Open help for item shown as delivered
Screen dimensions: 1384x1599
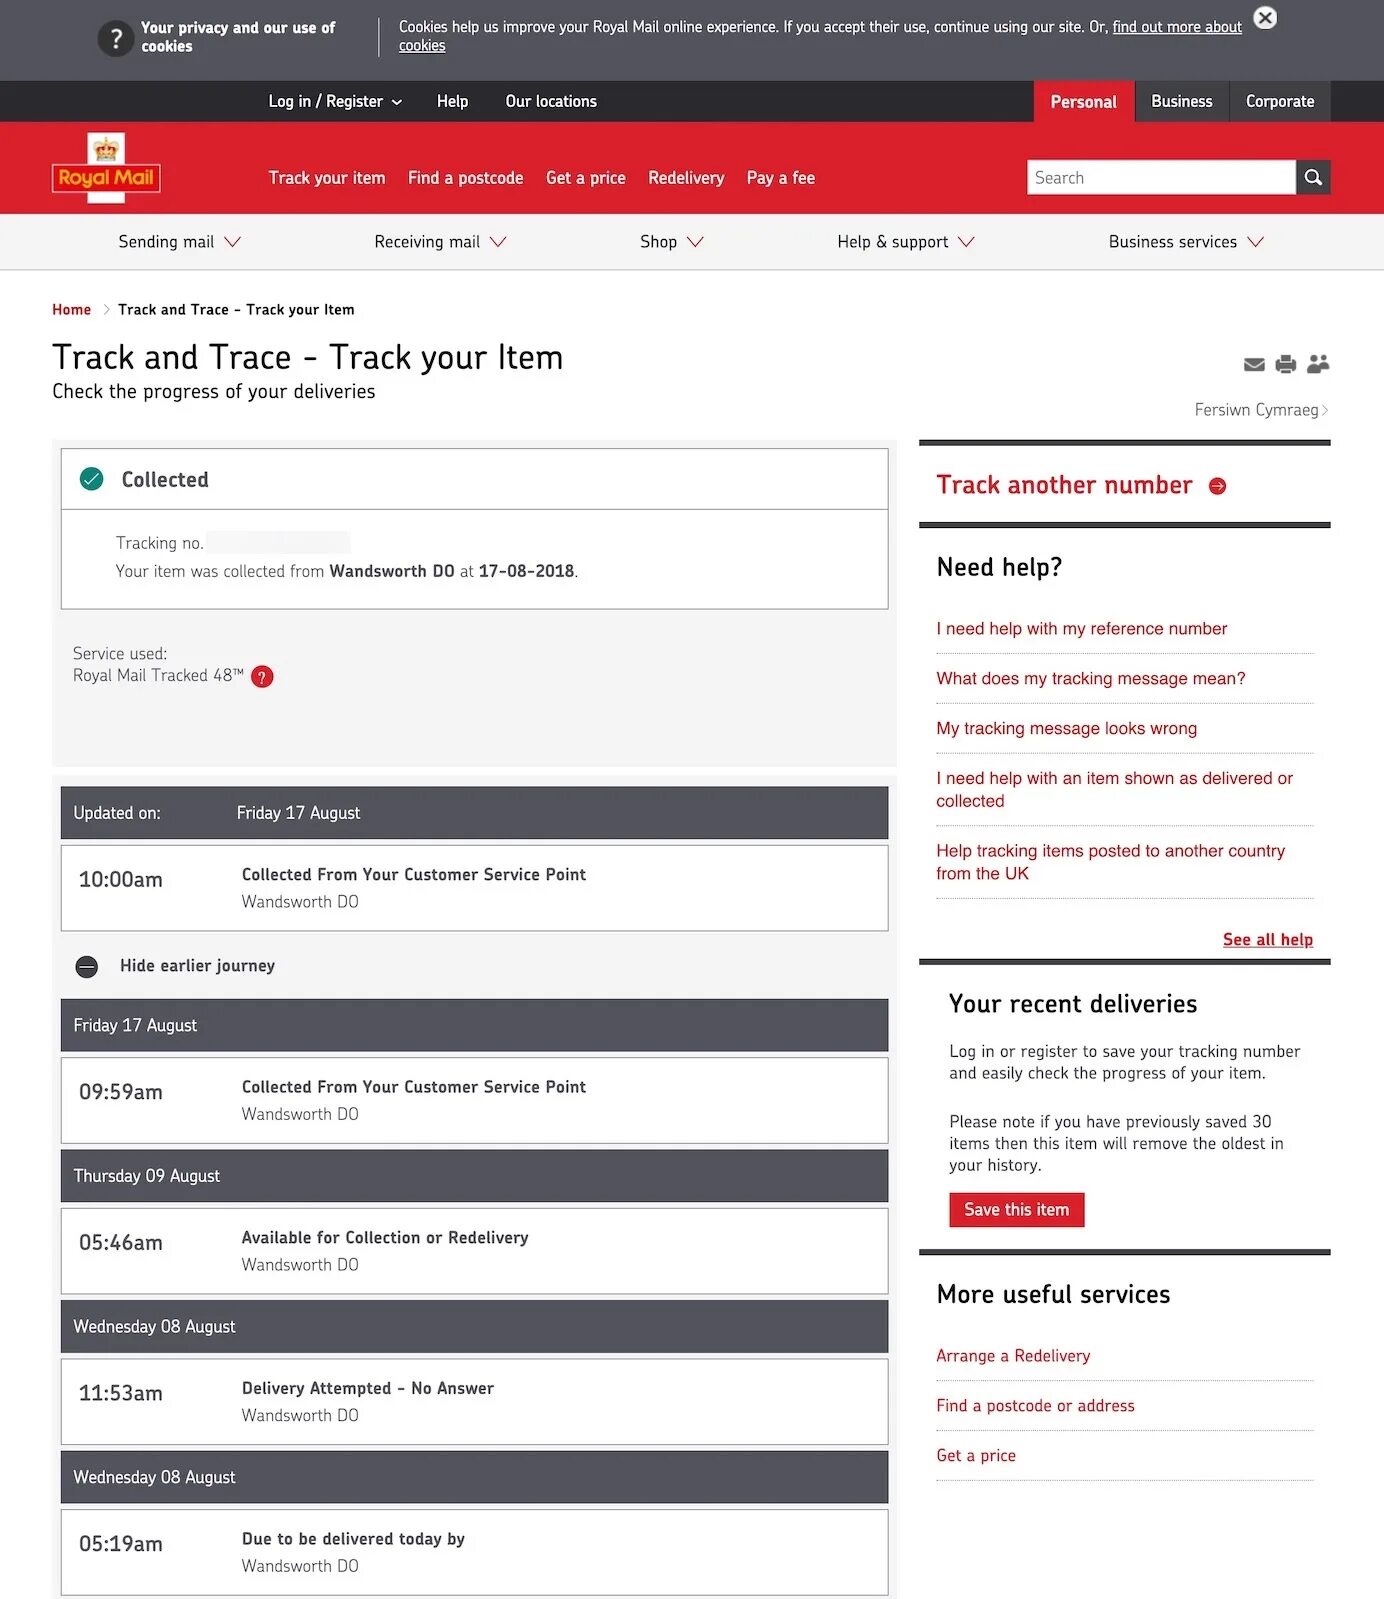pos(1114,790)
